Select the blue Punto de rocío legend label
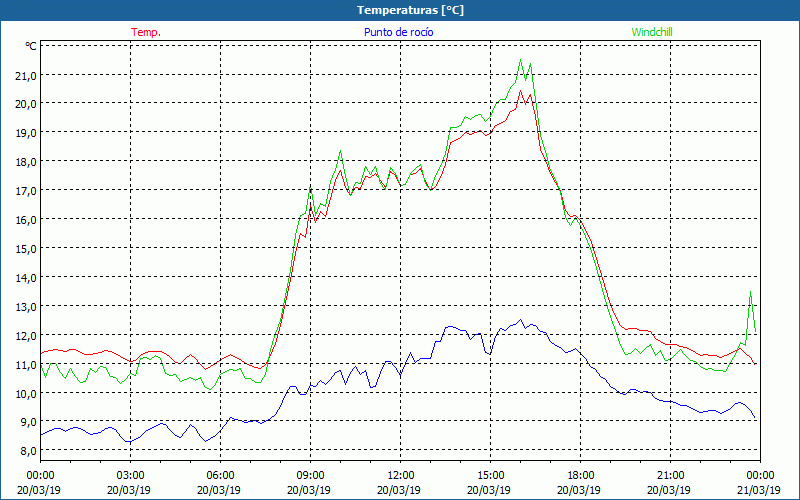Image resolution: width=800 pixels, height=500 pixels. pos(398,32)
